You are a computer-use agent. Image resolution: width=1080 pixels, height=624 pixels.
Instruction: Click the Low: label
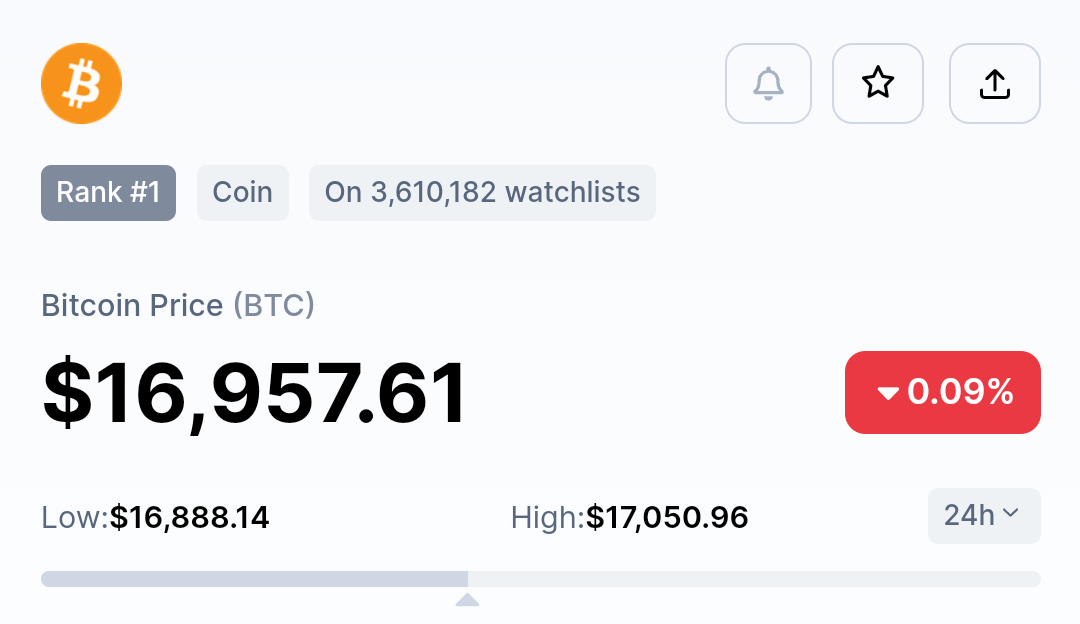pyautogui.click(x=75, y=517)
